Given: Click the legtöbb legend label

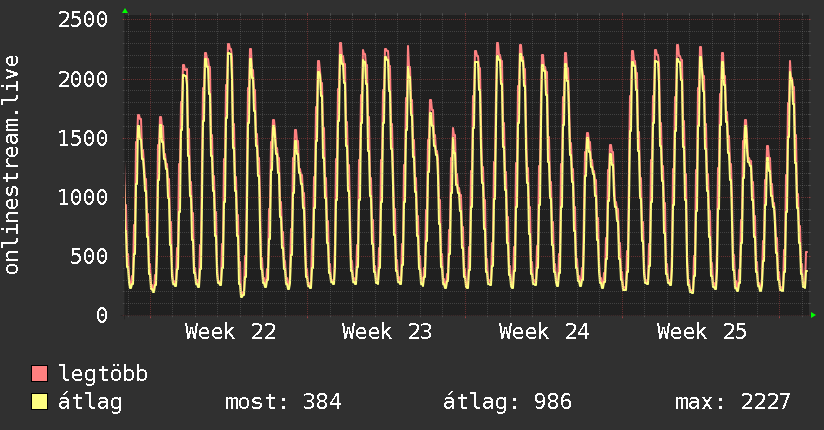Looking at the screenshot, I should point(103,374).
